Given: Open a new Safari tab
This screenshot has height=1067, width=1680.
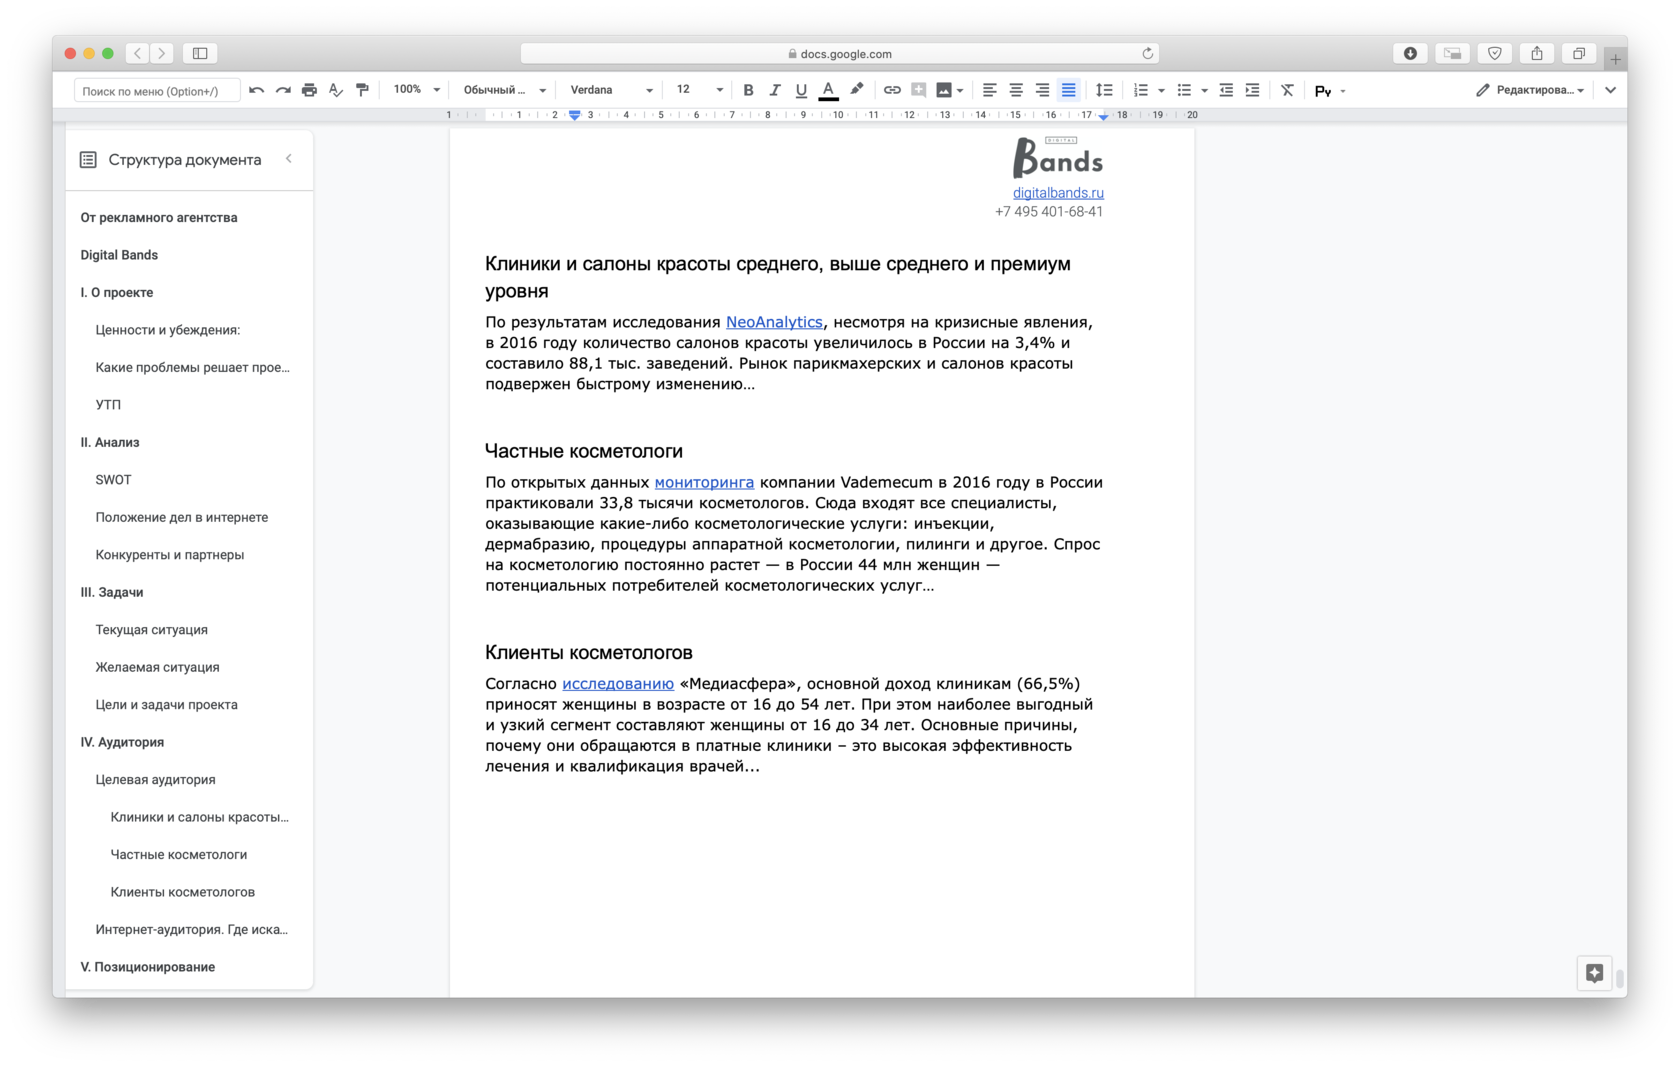Looking at the screenshot, I should pyautogui.click(x=1615, y=59).
